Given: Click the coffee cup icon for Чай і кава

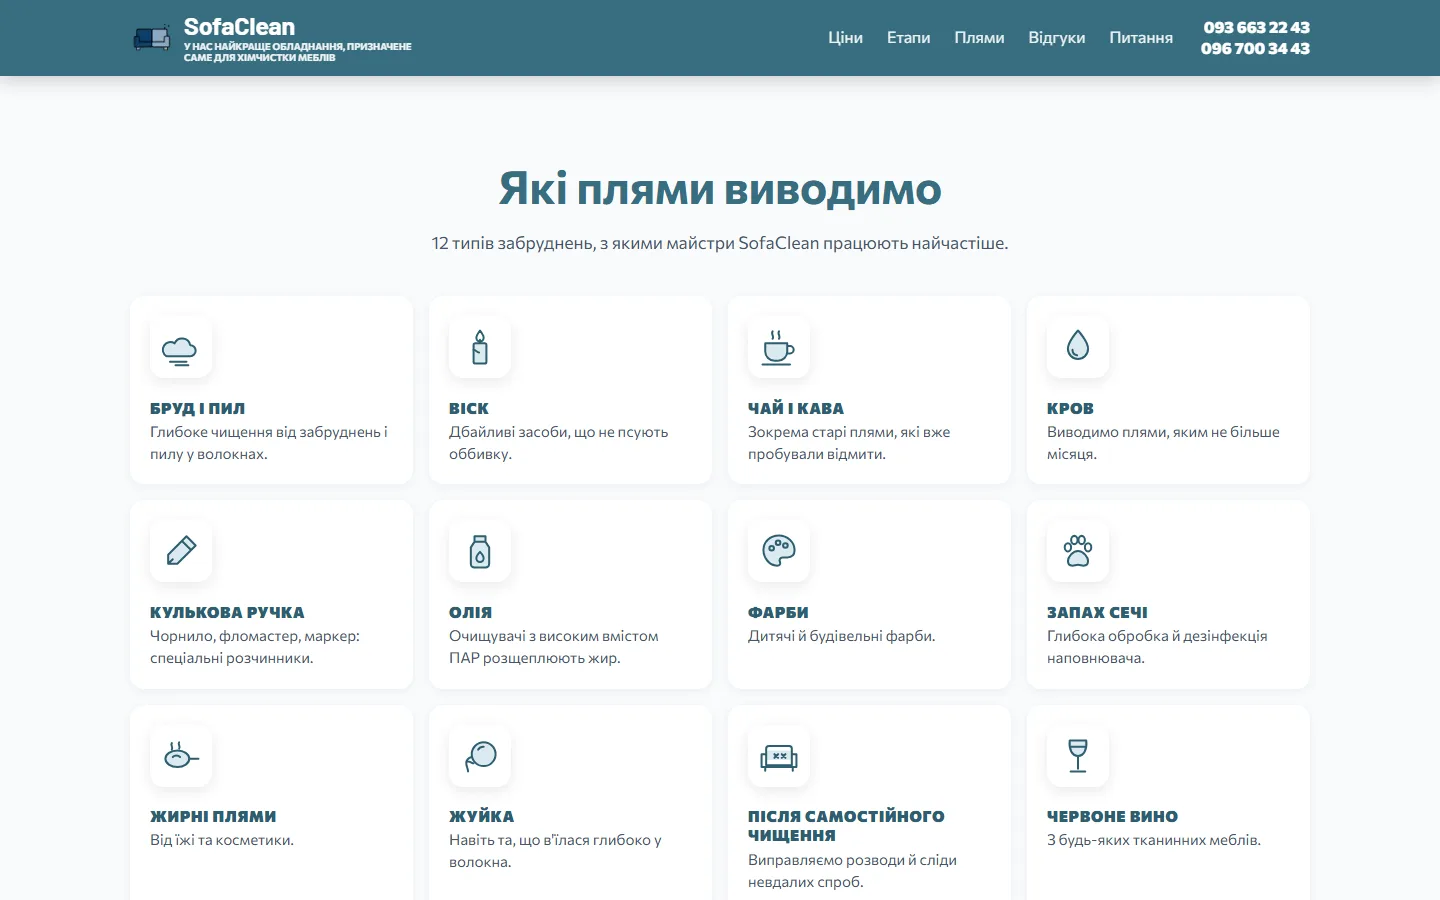Looking at the screenshot, I should pos(778,348).
